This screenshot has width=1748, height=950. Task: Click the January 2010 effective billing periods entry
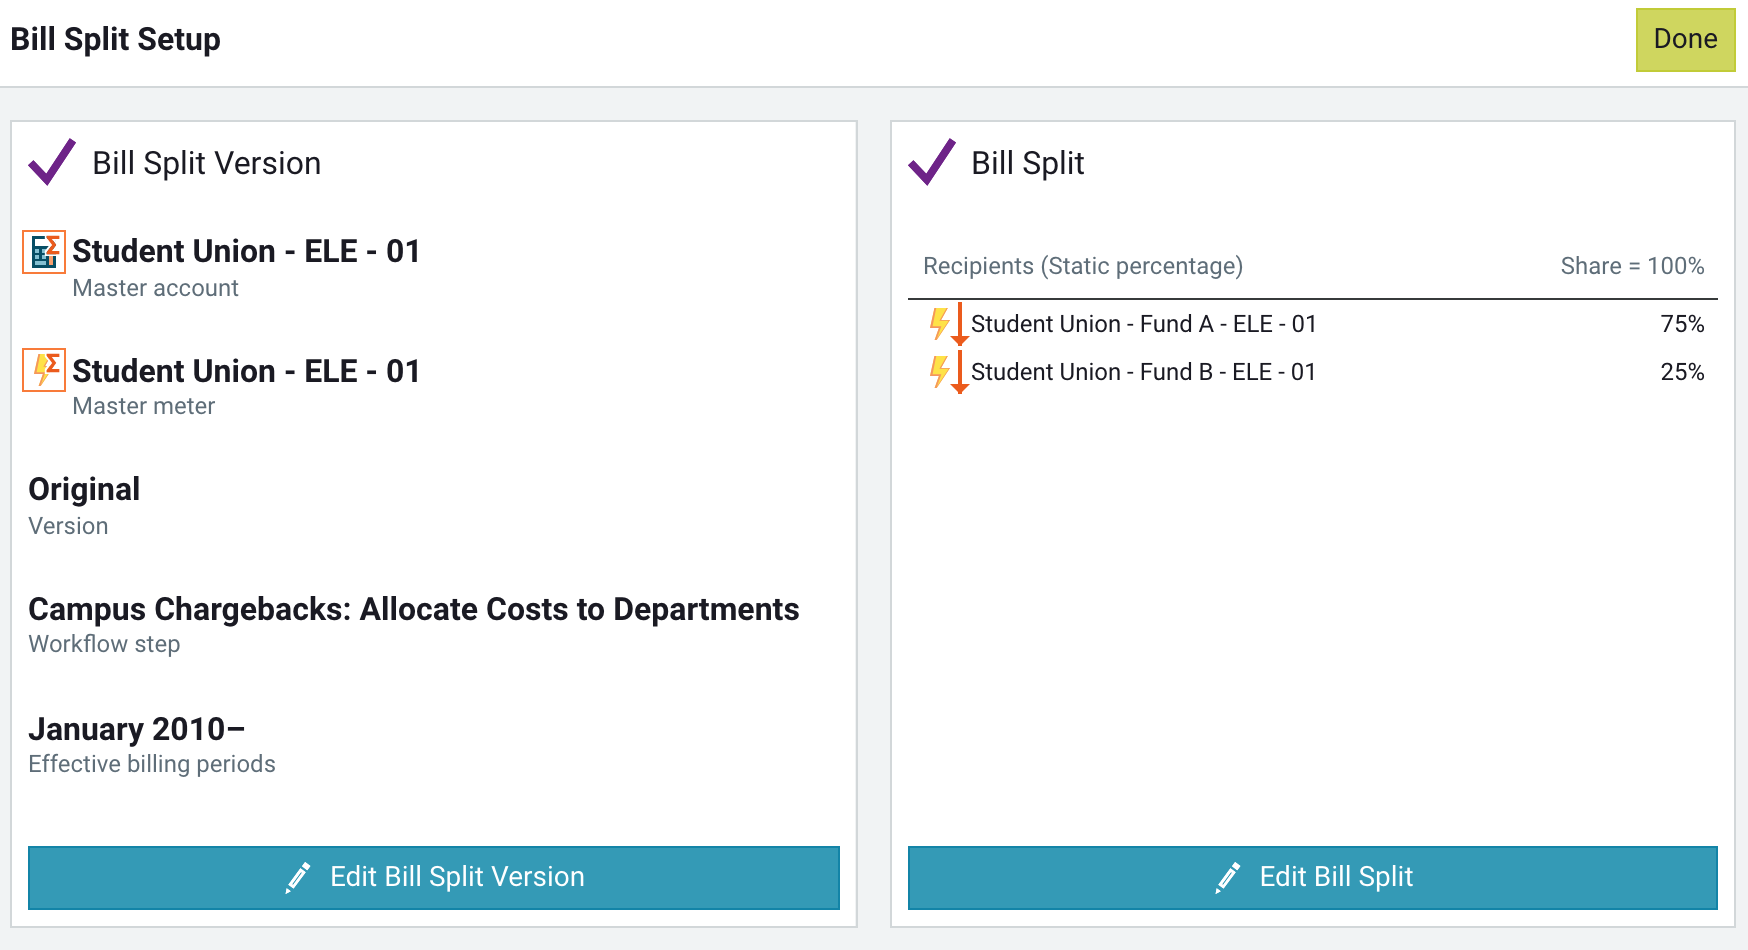pos(137,729)
